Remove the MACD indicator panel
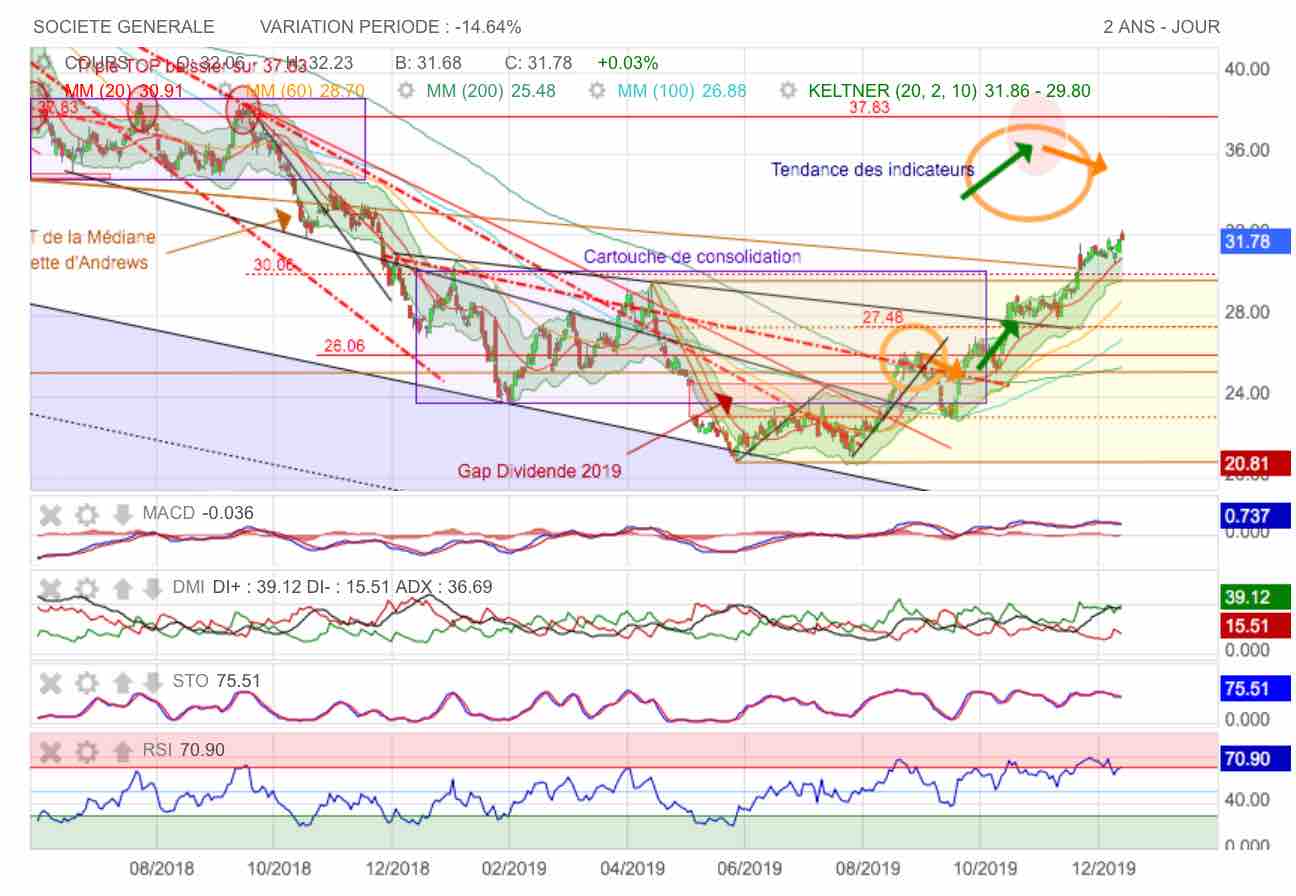The width and height of the screenshot is (1296, 896). tap(50, 515)
